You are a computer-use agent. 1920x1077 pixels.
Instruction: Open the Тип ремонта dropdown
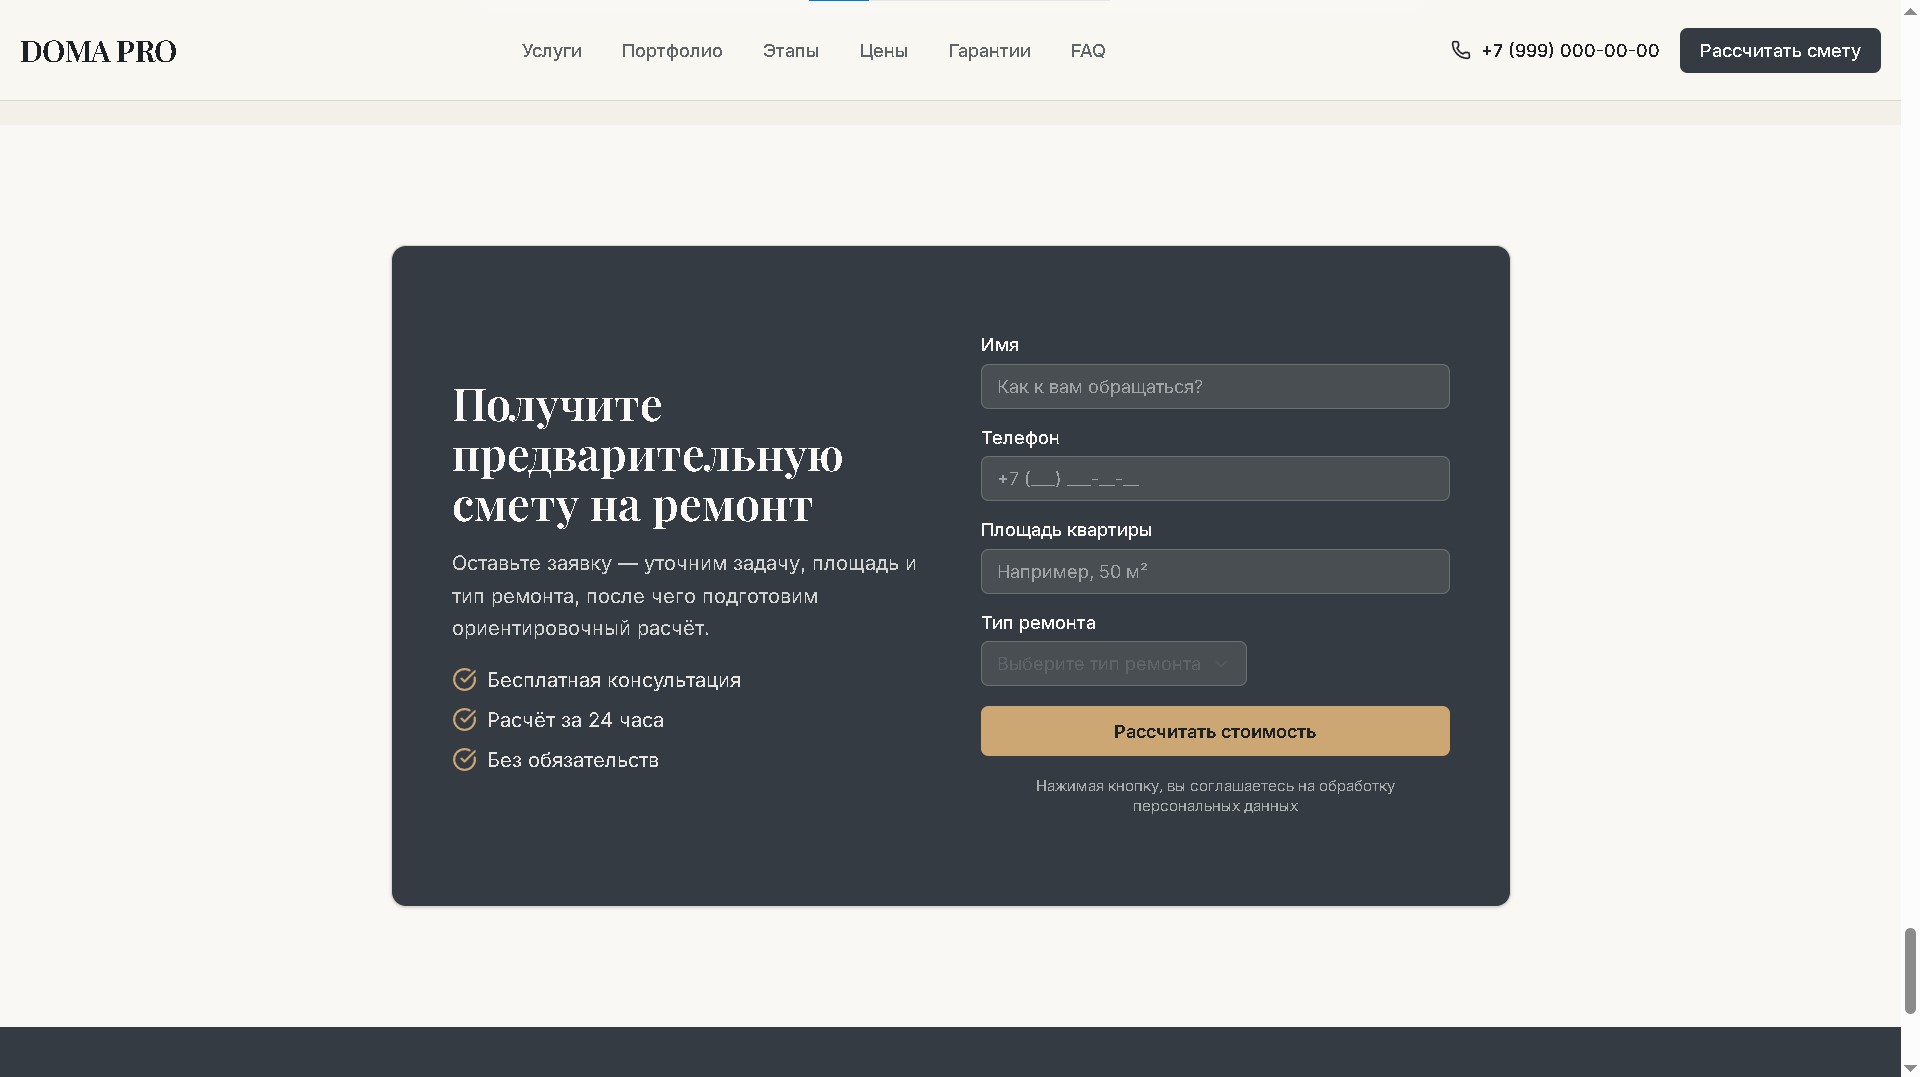coord(1113,664)
